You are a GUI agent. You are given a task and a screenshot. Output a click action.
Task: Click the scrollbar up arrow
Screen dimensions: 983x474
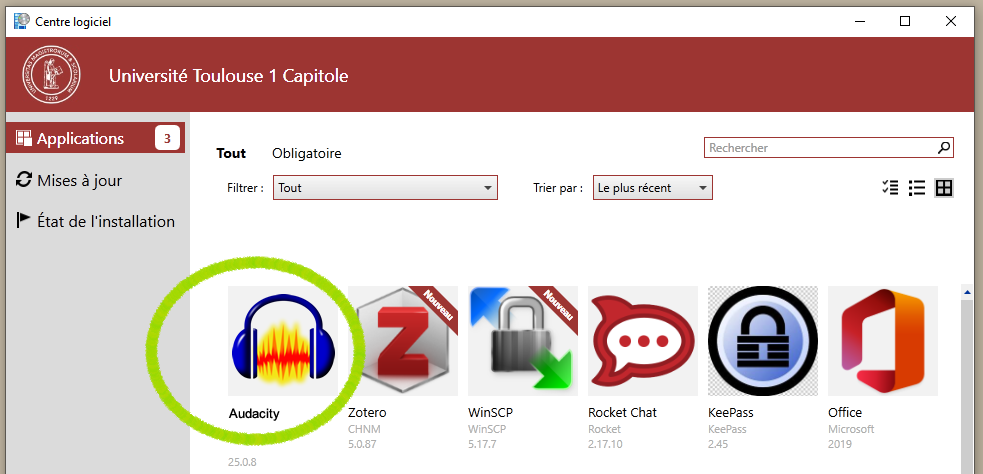(967, 292)
